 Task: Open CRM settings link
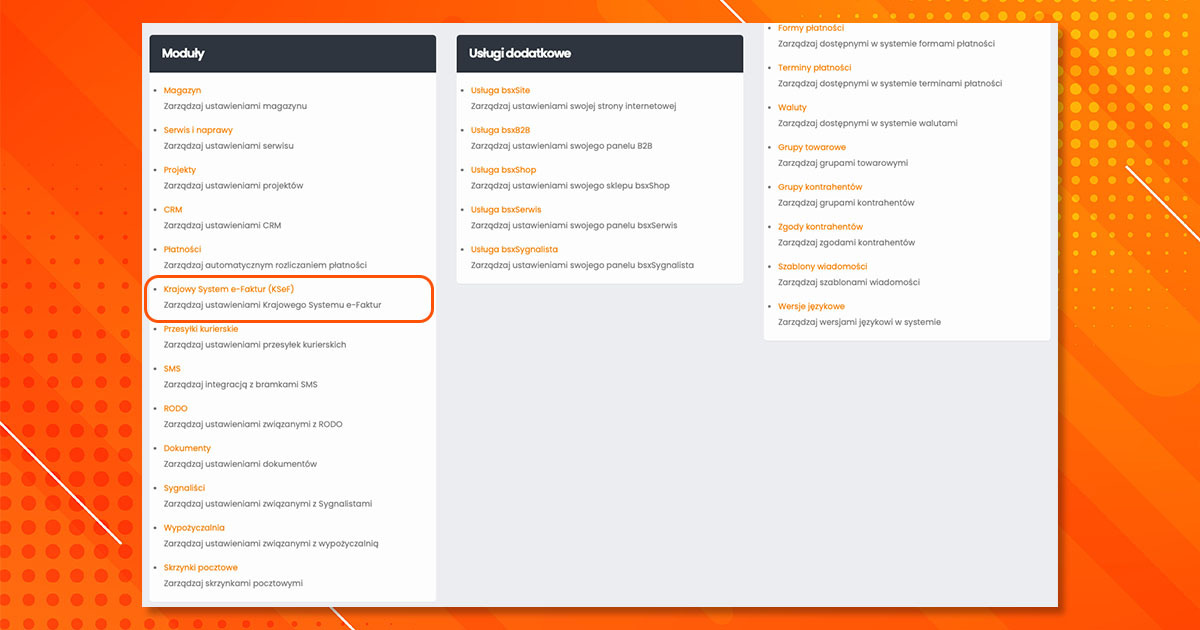point(173,210)
